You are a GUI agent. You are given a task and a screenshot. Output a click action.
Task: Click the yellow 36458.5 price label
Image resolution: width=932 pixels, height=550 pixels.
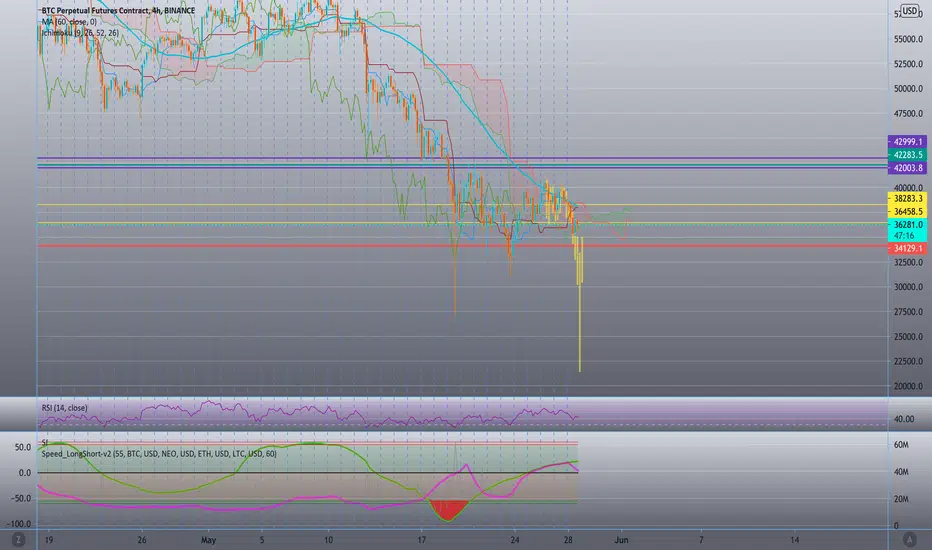point(907,212)
